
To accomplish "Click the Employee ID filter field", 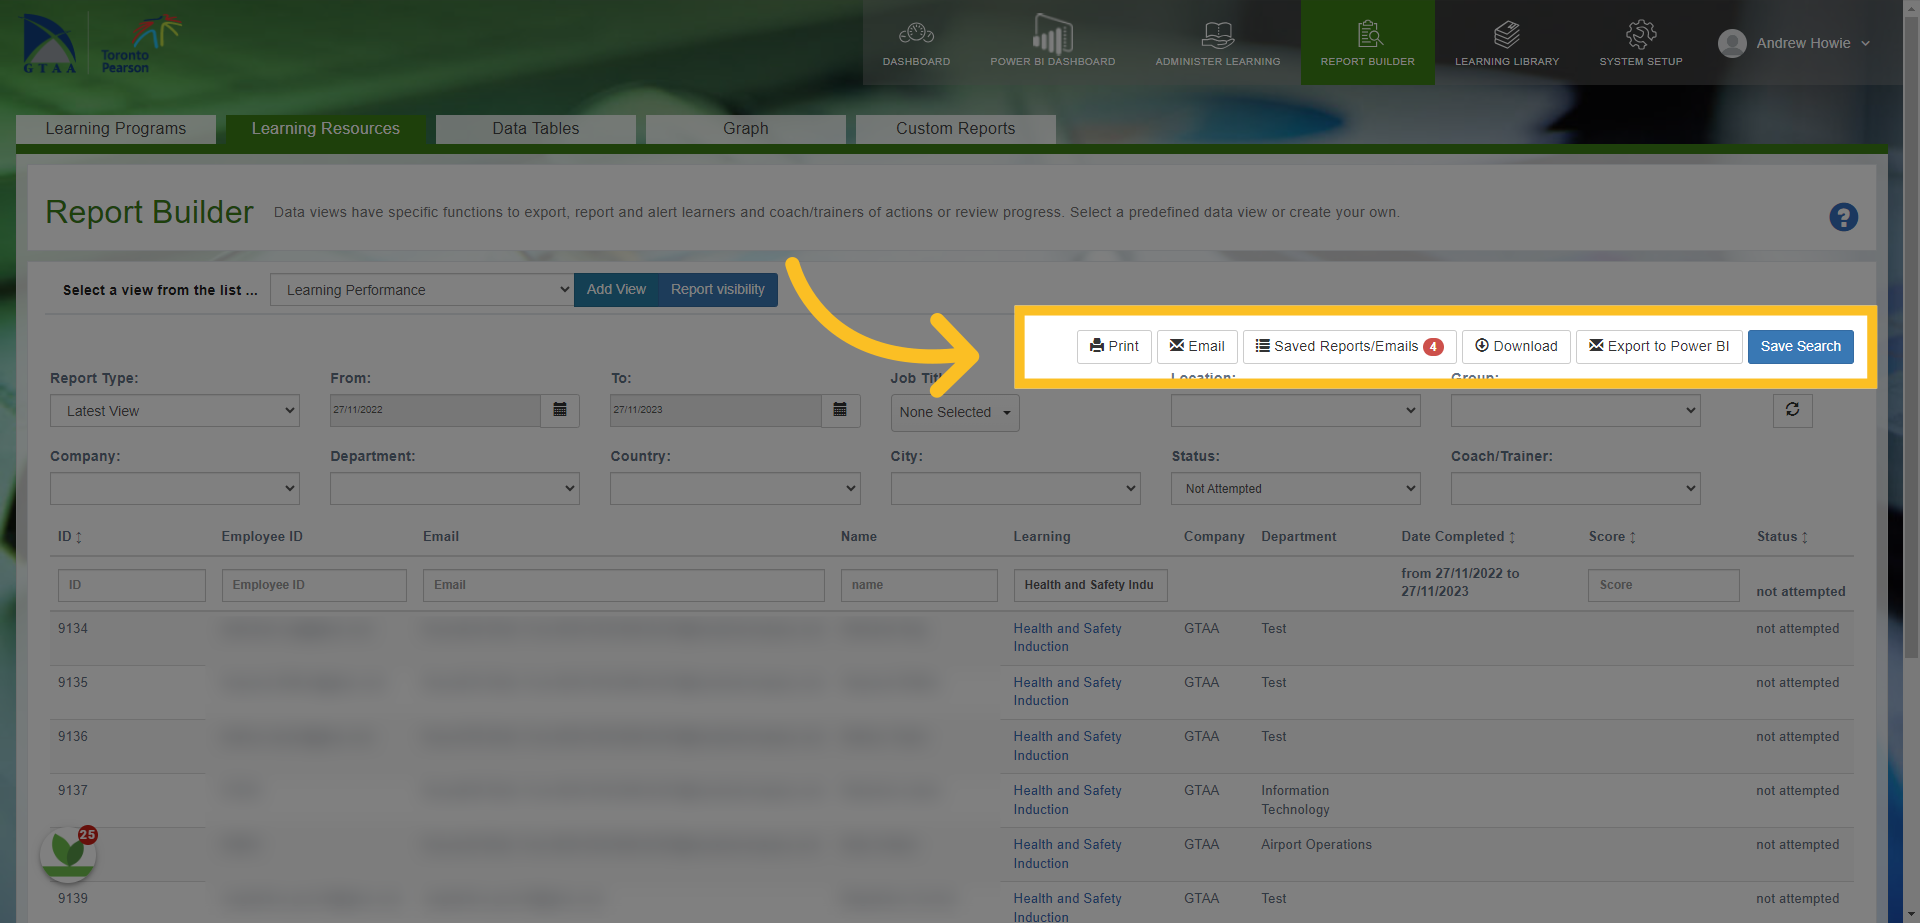I will click(314, 585).
